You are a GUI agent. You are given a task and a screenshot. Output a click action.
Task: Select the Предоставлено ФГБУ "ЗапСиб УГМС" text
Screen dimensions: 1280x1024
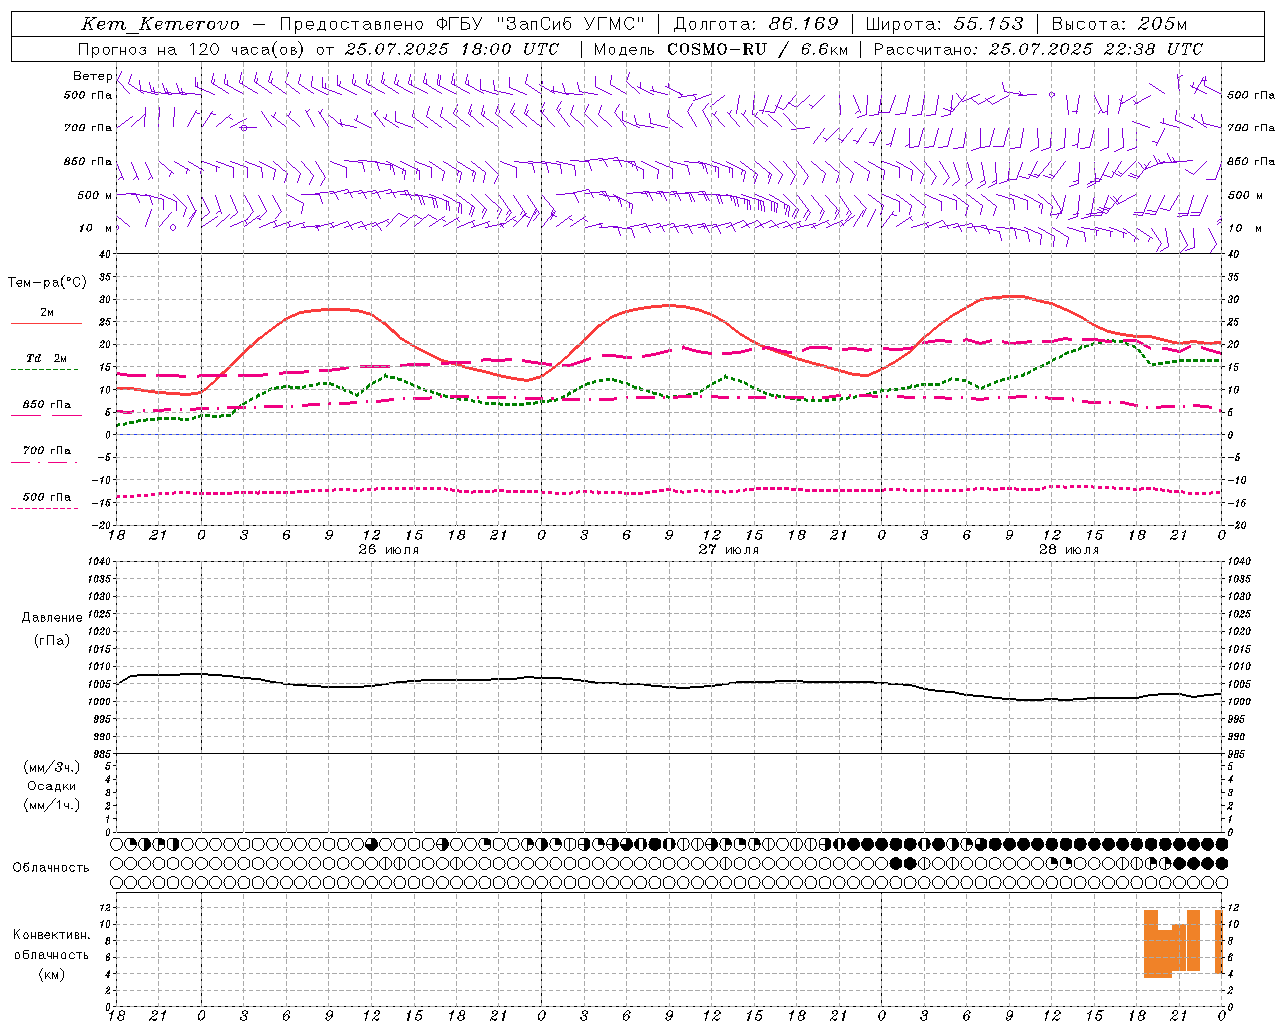[x=463, y=24]
